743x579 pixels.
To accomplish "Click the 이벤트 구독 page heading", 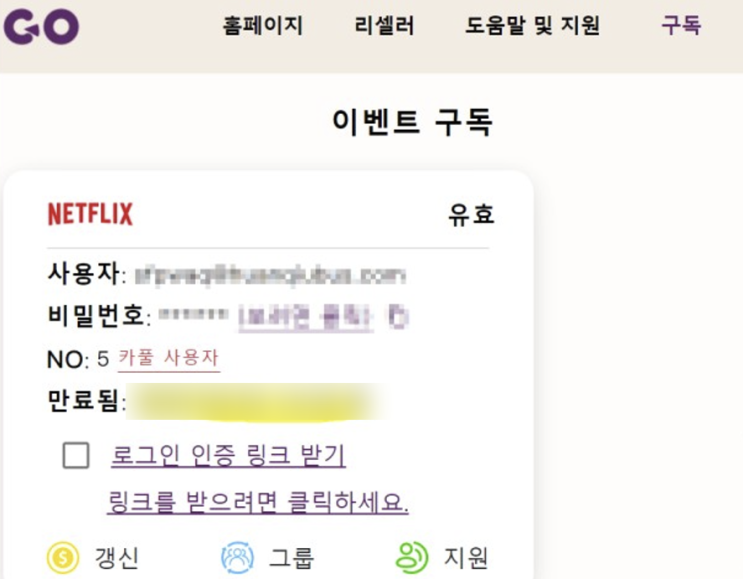I will pyautogui.click(x=412, y=122).
